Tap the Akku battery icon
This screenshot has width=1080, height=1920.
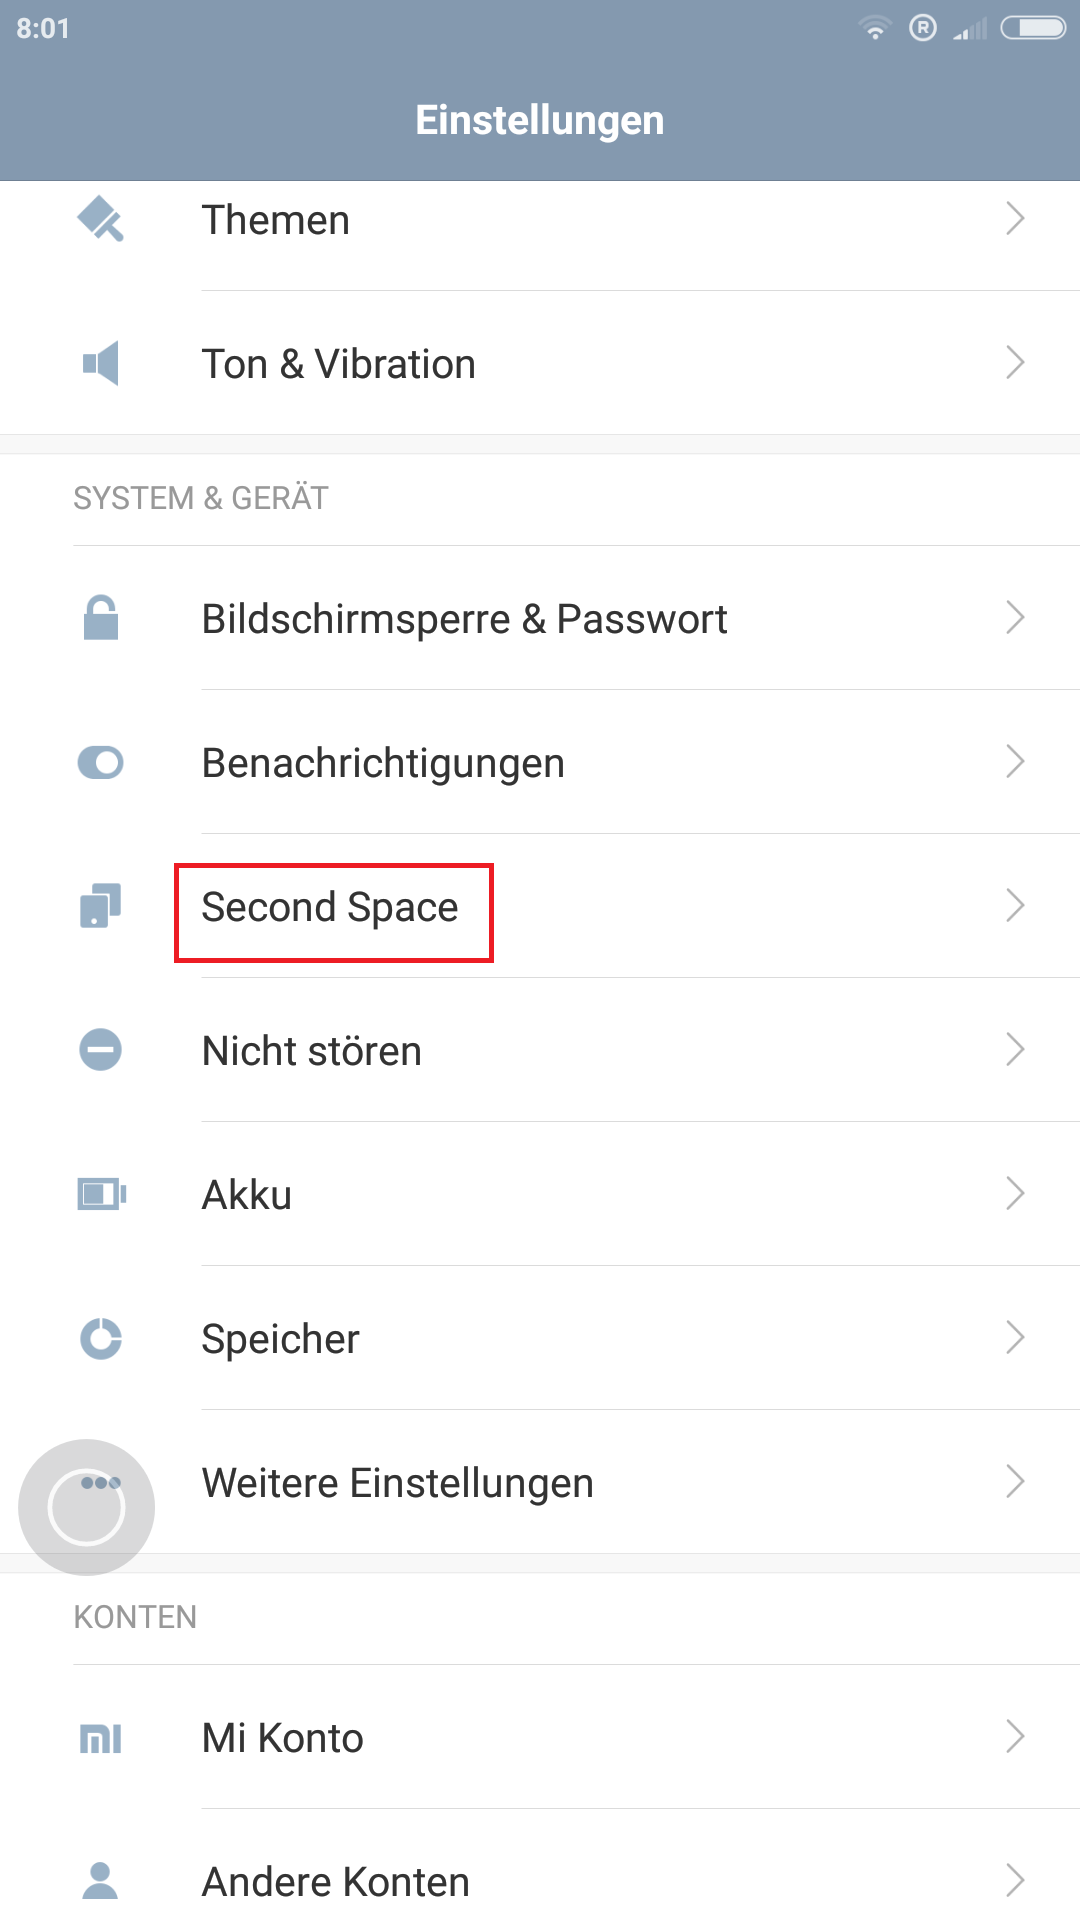tap(101, 1194)
